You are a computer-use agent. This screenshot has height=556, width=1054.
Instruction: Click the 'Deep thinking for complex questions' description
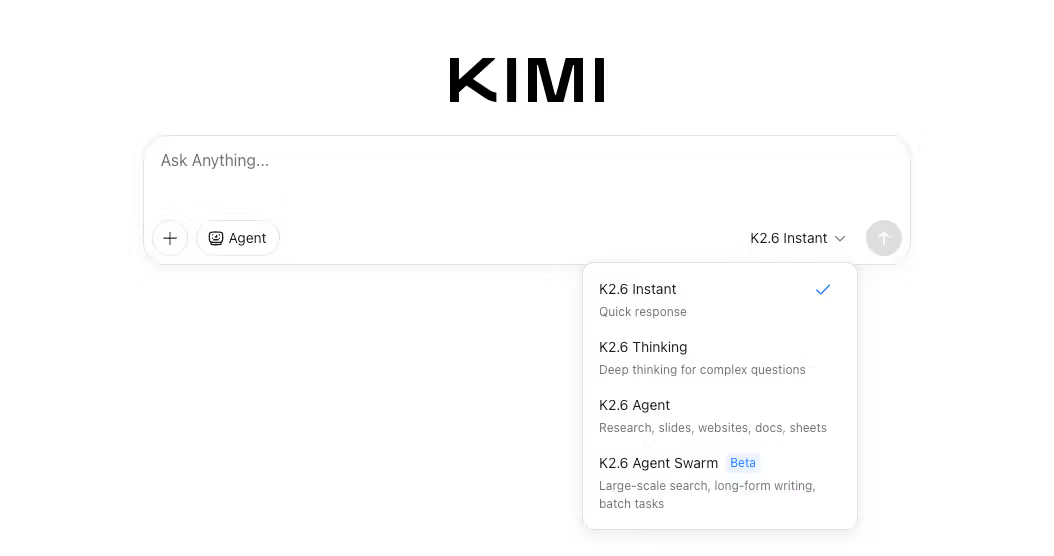coord(702,370)
